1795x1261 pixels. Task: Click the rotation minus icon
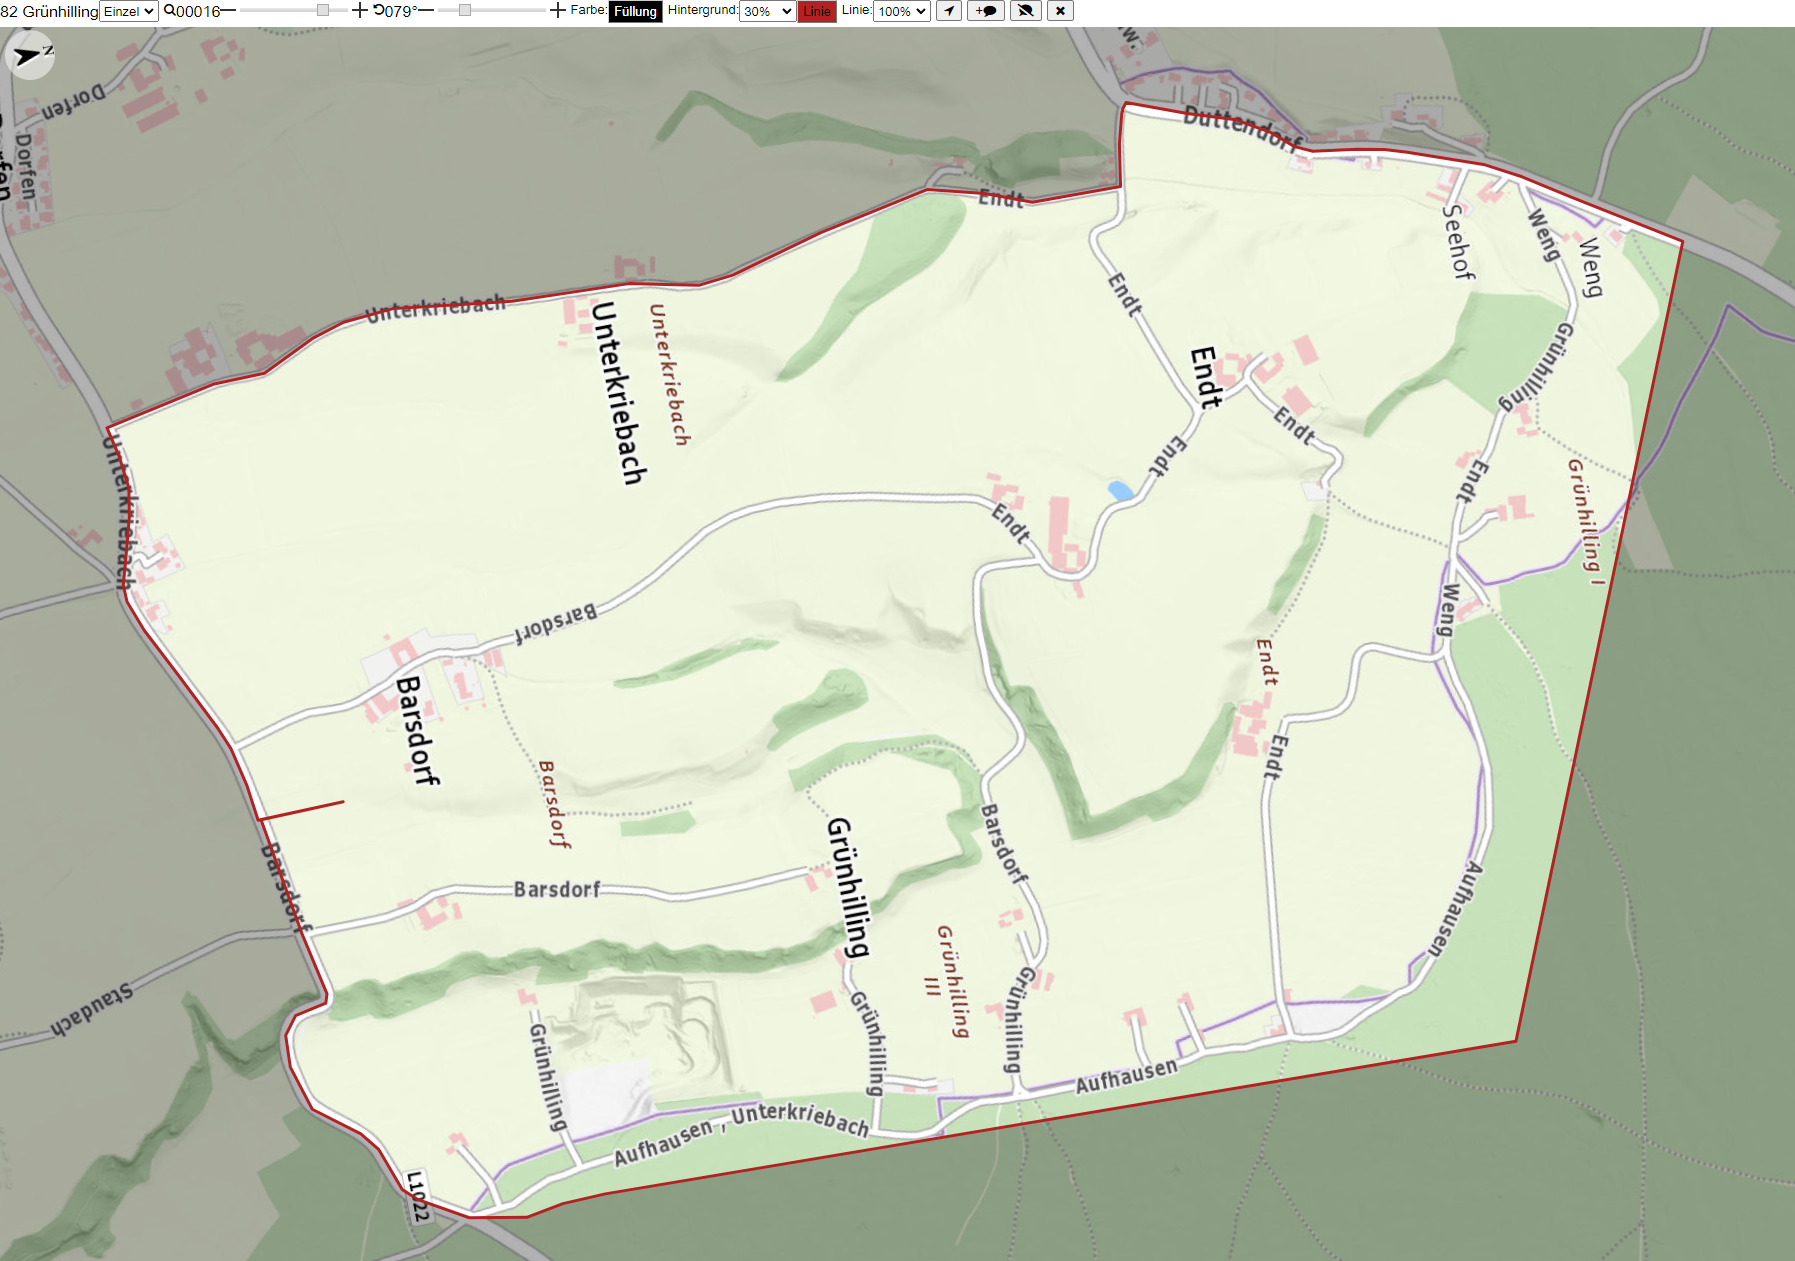[426, 11]
